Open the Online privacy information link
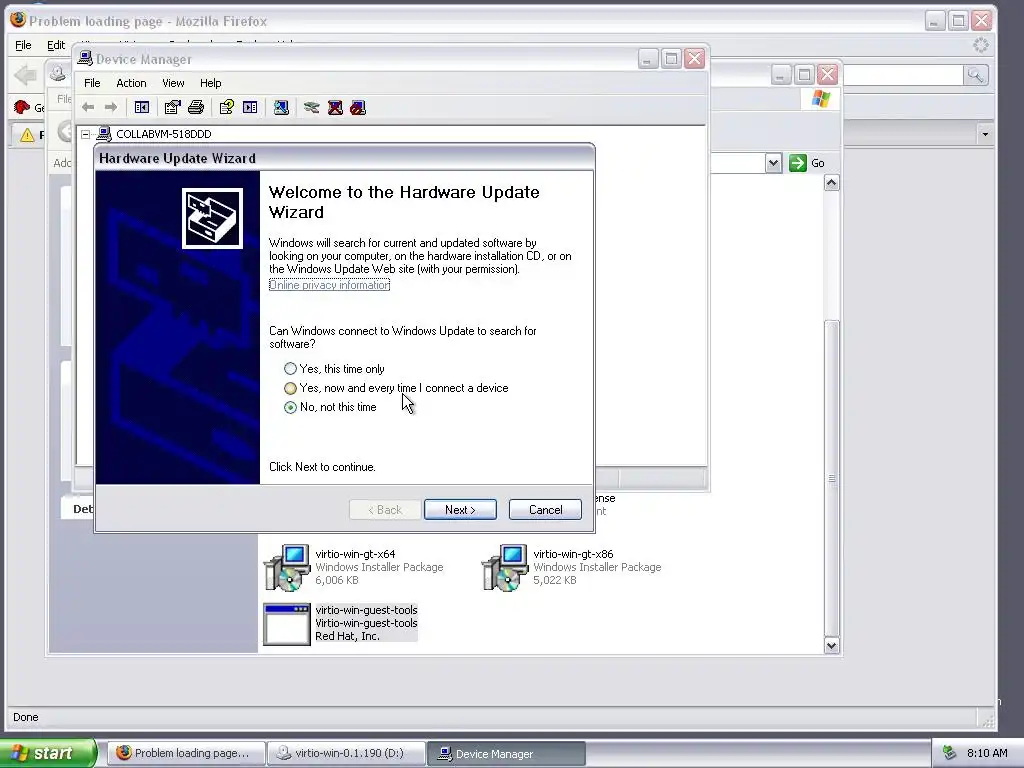The image size is (1024, 768). (329, 285)
